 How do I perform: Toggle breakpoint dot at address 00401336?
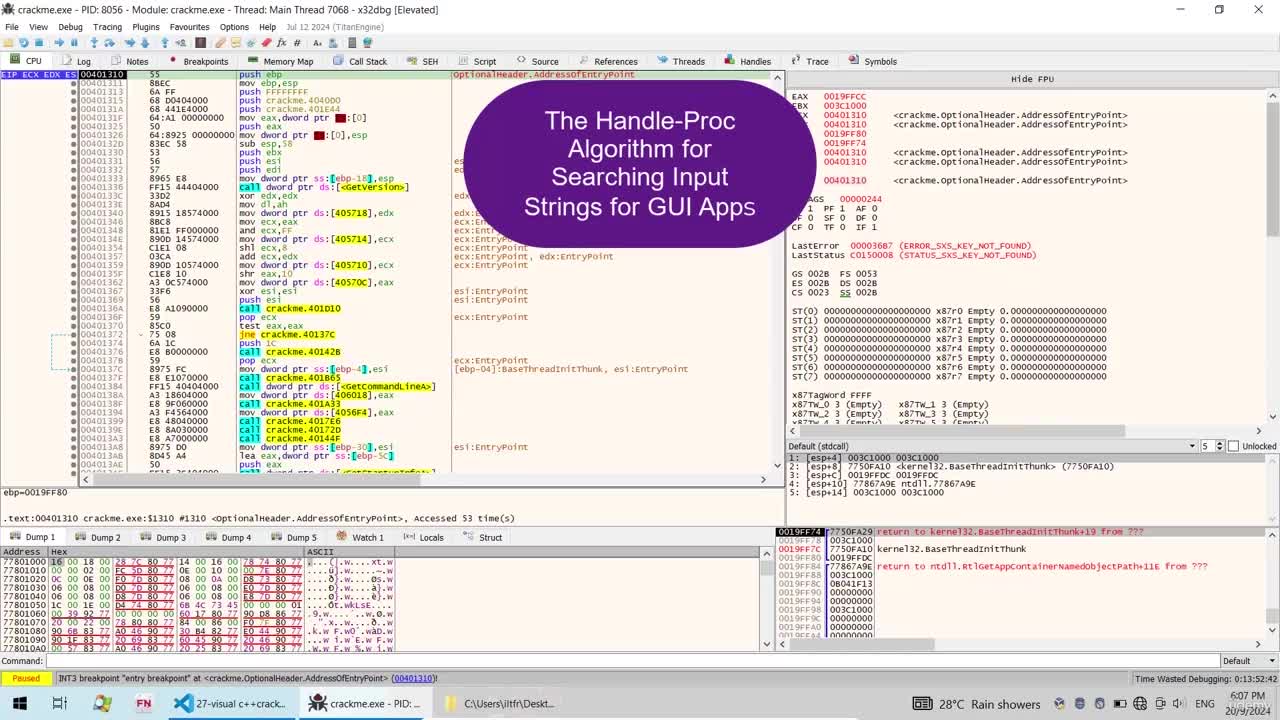pos(74,187)
